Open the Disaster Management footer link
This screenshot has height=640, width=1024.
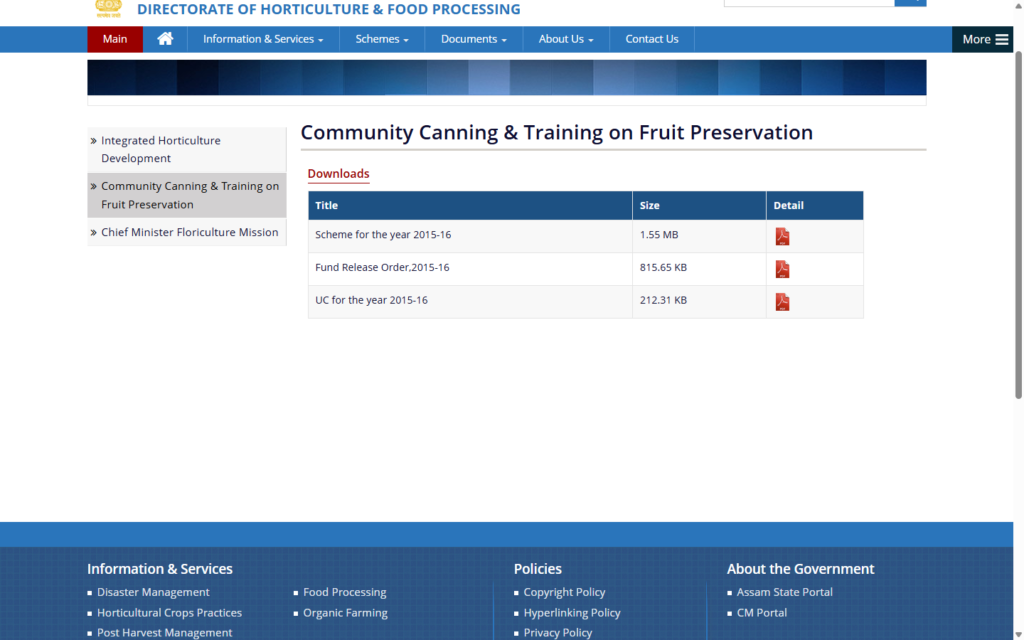click(153, 592)
